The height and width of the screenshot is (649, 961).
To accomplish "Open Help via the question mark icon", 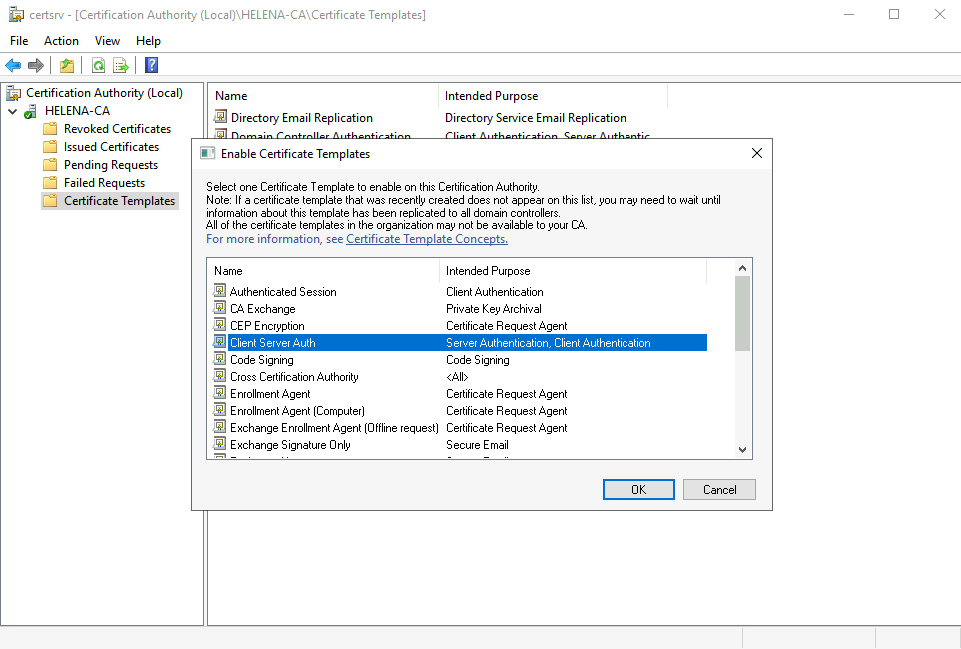I will click(x=151, y=66).
